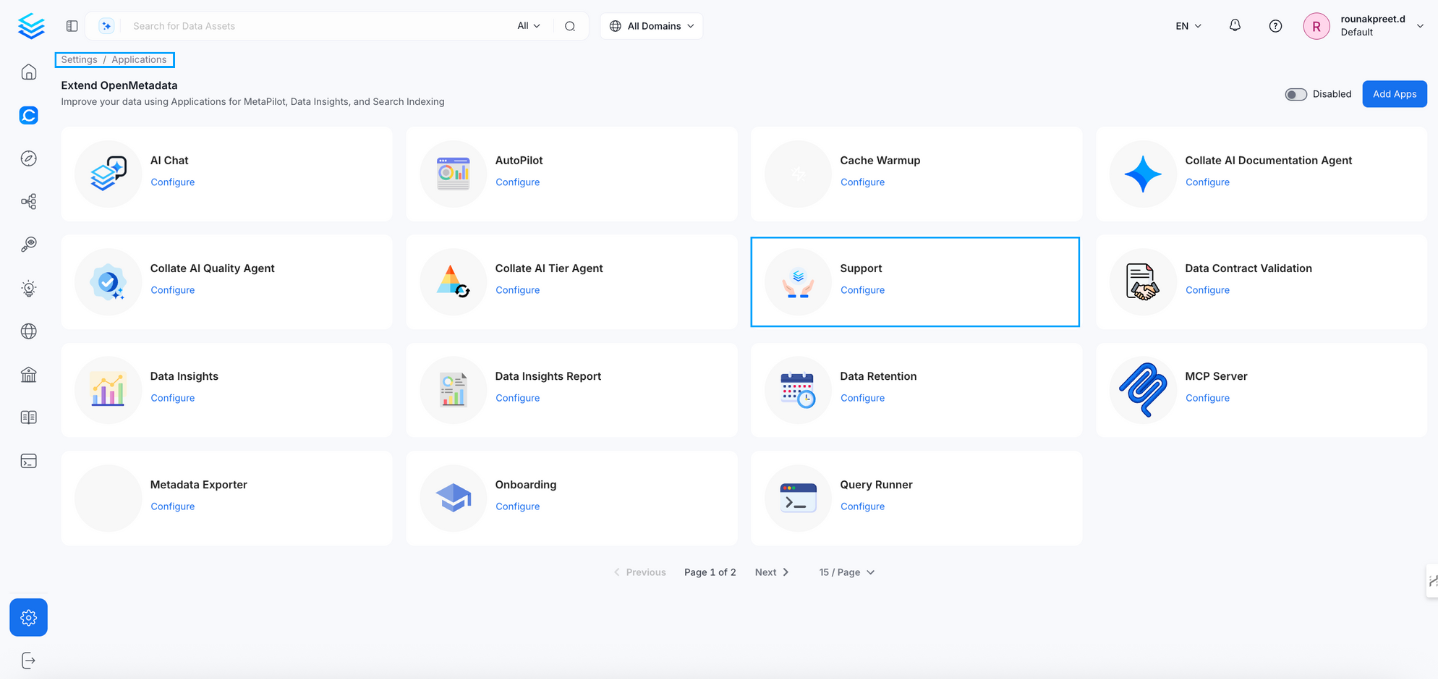Select the Collate AI sidebar icon

click(x=28, y=114)
